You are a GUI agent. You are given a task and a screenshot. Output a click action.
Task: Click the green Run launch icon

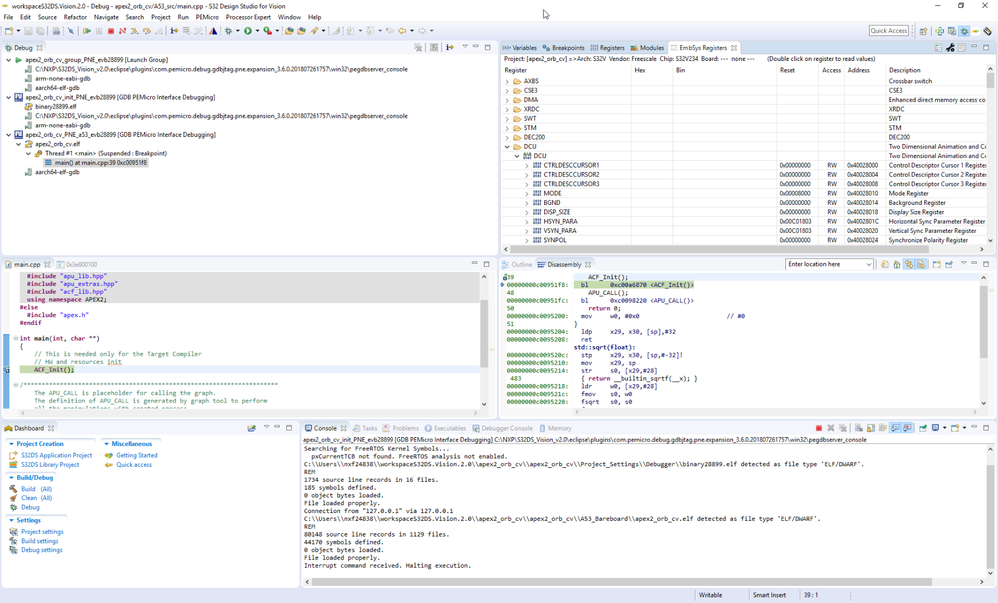coord(248,31)
